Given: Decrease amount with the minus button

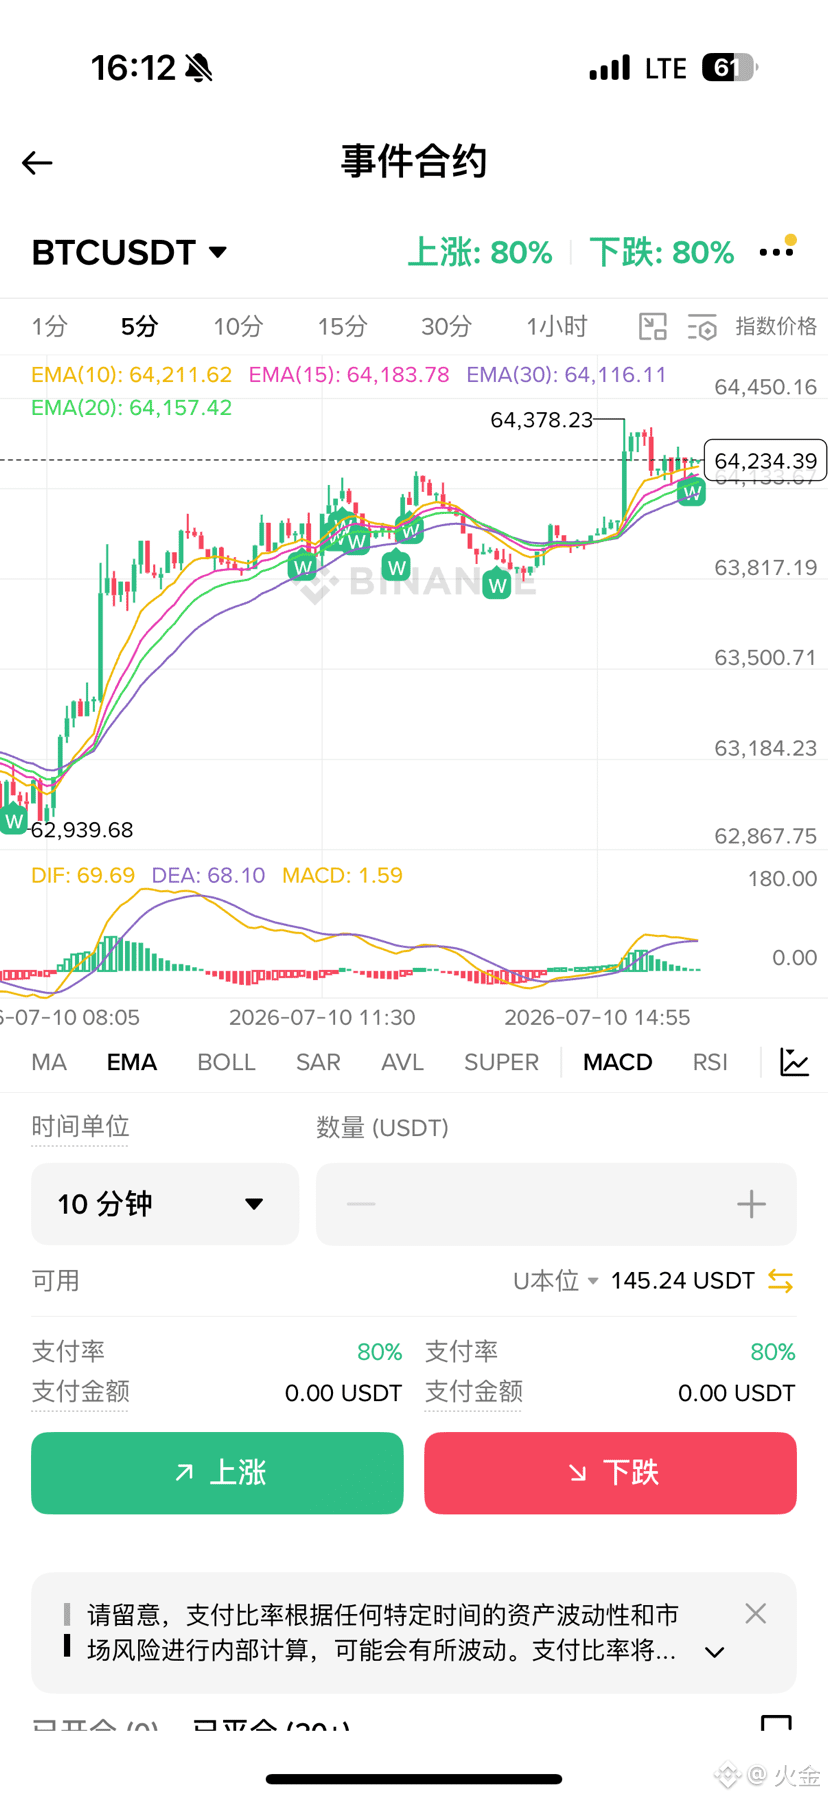Looking at the screenshot, I should click(361, 1204).
